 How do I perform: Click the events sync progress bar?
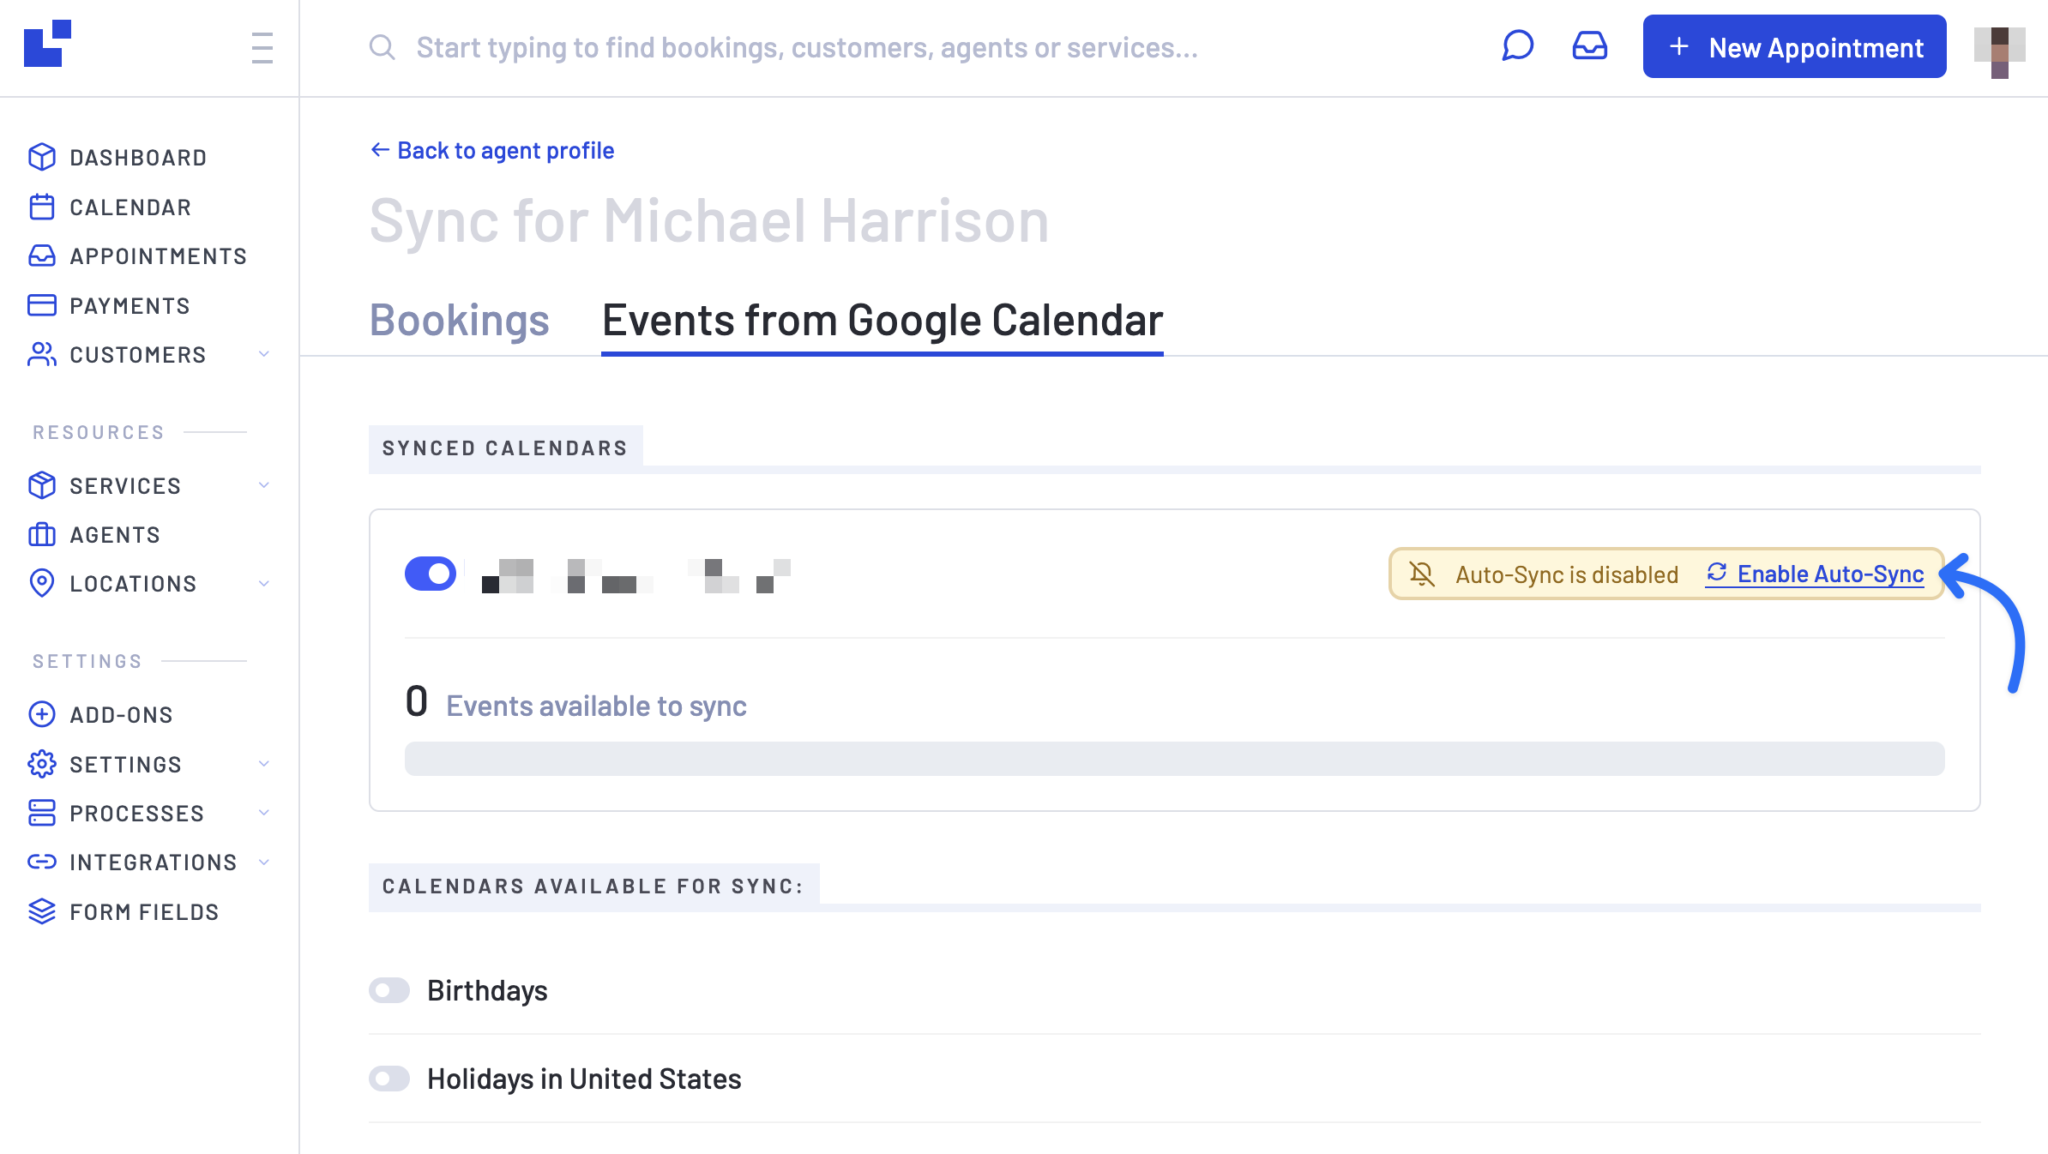point(1174,759)
